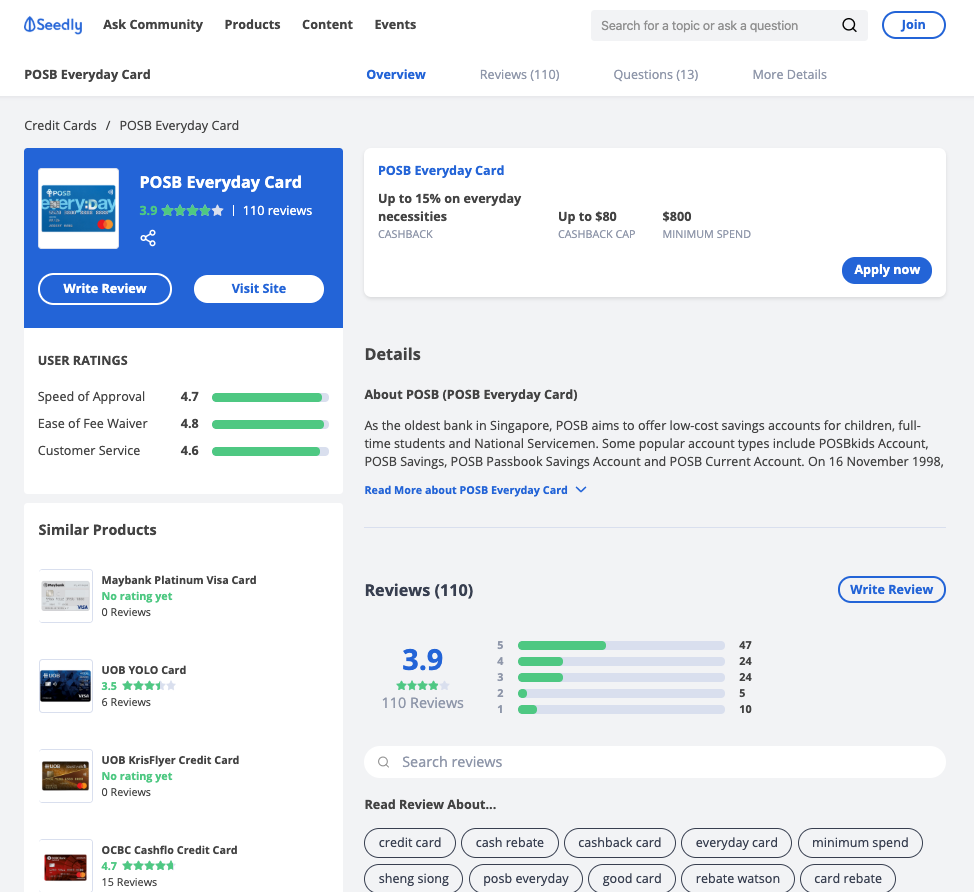The image size is (974, 892).
Task: Open the UOB KrisFlyer Credit Card thumbnail
Action: (x=66, y=776)
